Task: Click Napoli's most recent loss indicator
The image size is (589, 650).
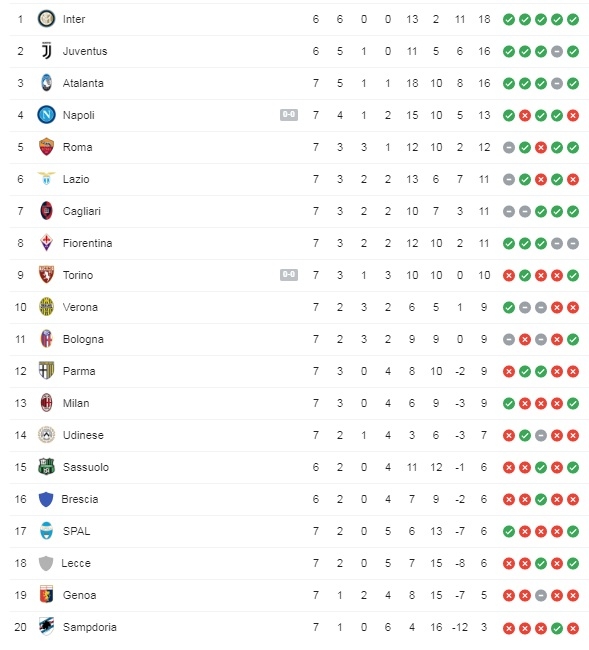Action: (573, 116)
